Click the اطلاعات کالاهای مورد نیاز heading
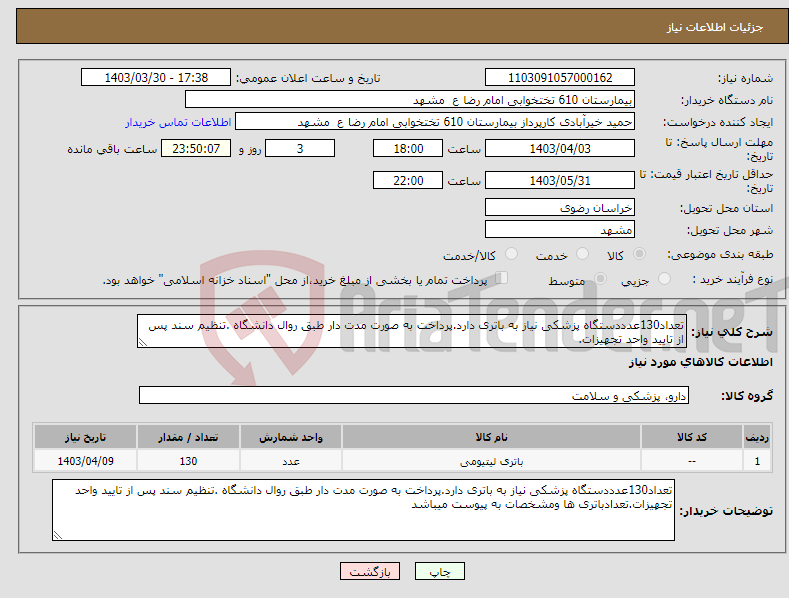Screen dimensions: 789x598 point(700,362)
